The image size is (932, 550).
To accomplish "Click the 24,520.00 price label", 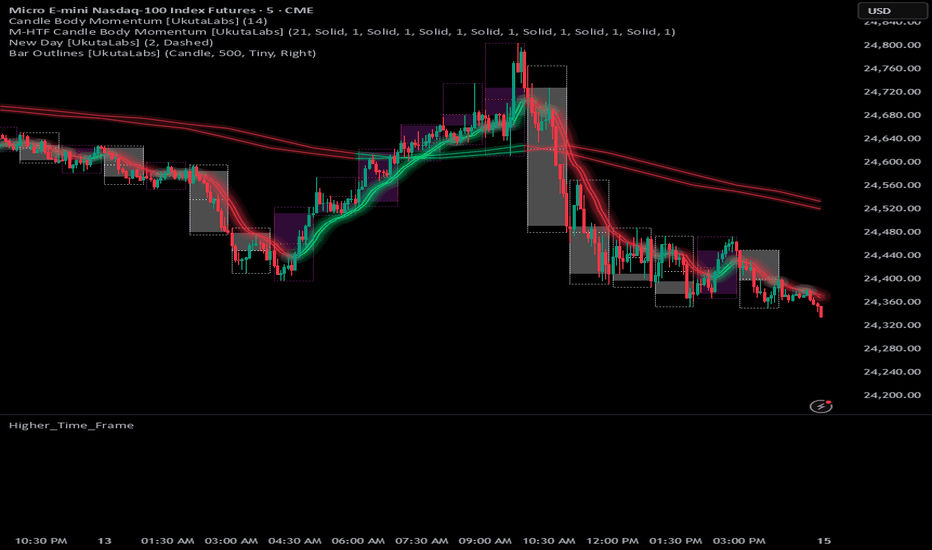I will pos(892,208).
